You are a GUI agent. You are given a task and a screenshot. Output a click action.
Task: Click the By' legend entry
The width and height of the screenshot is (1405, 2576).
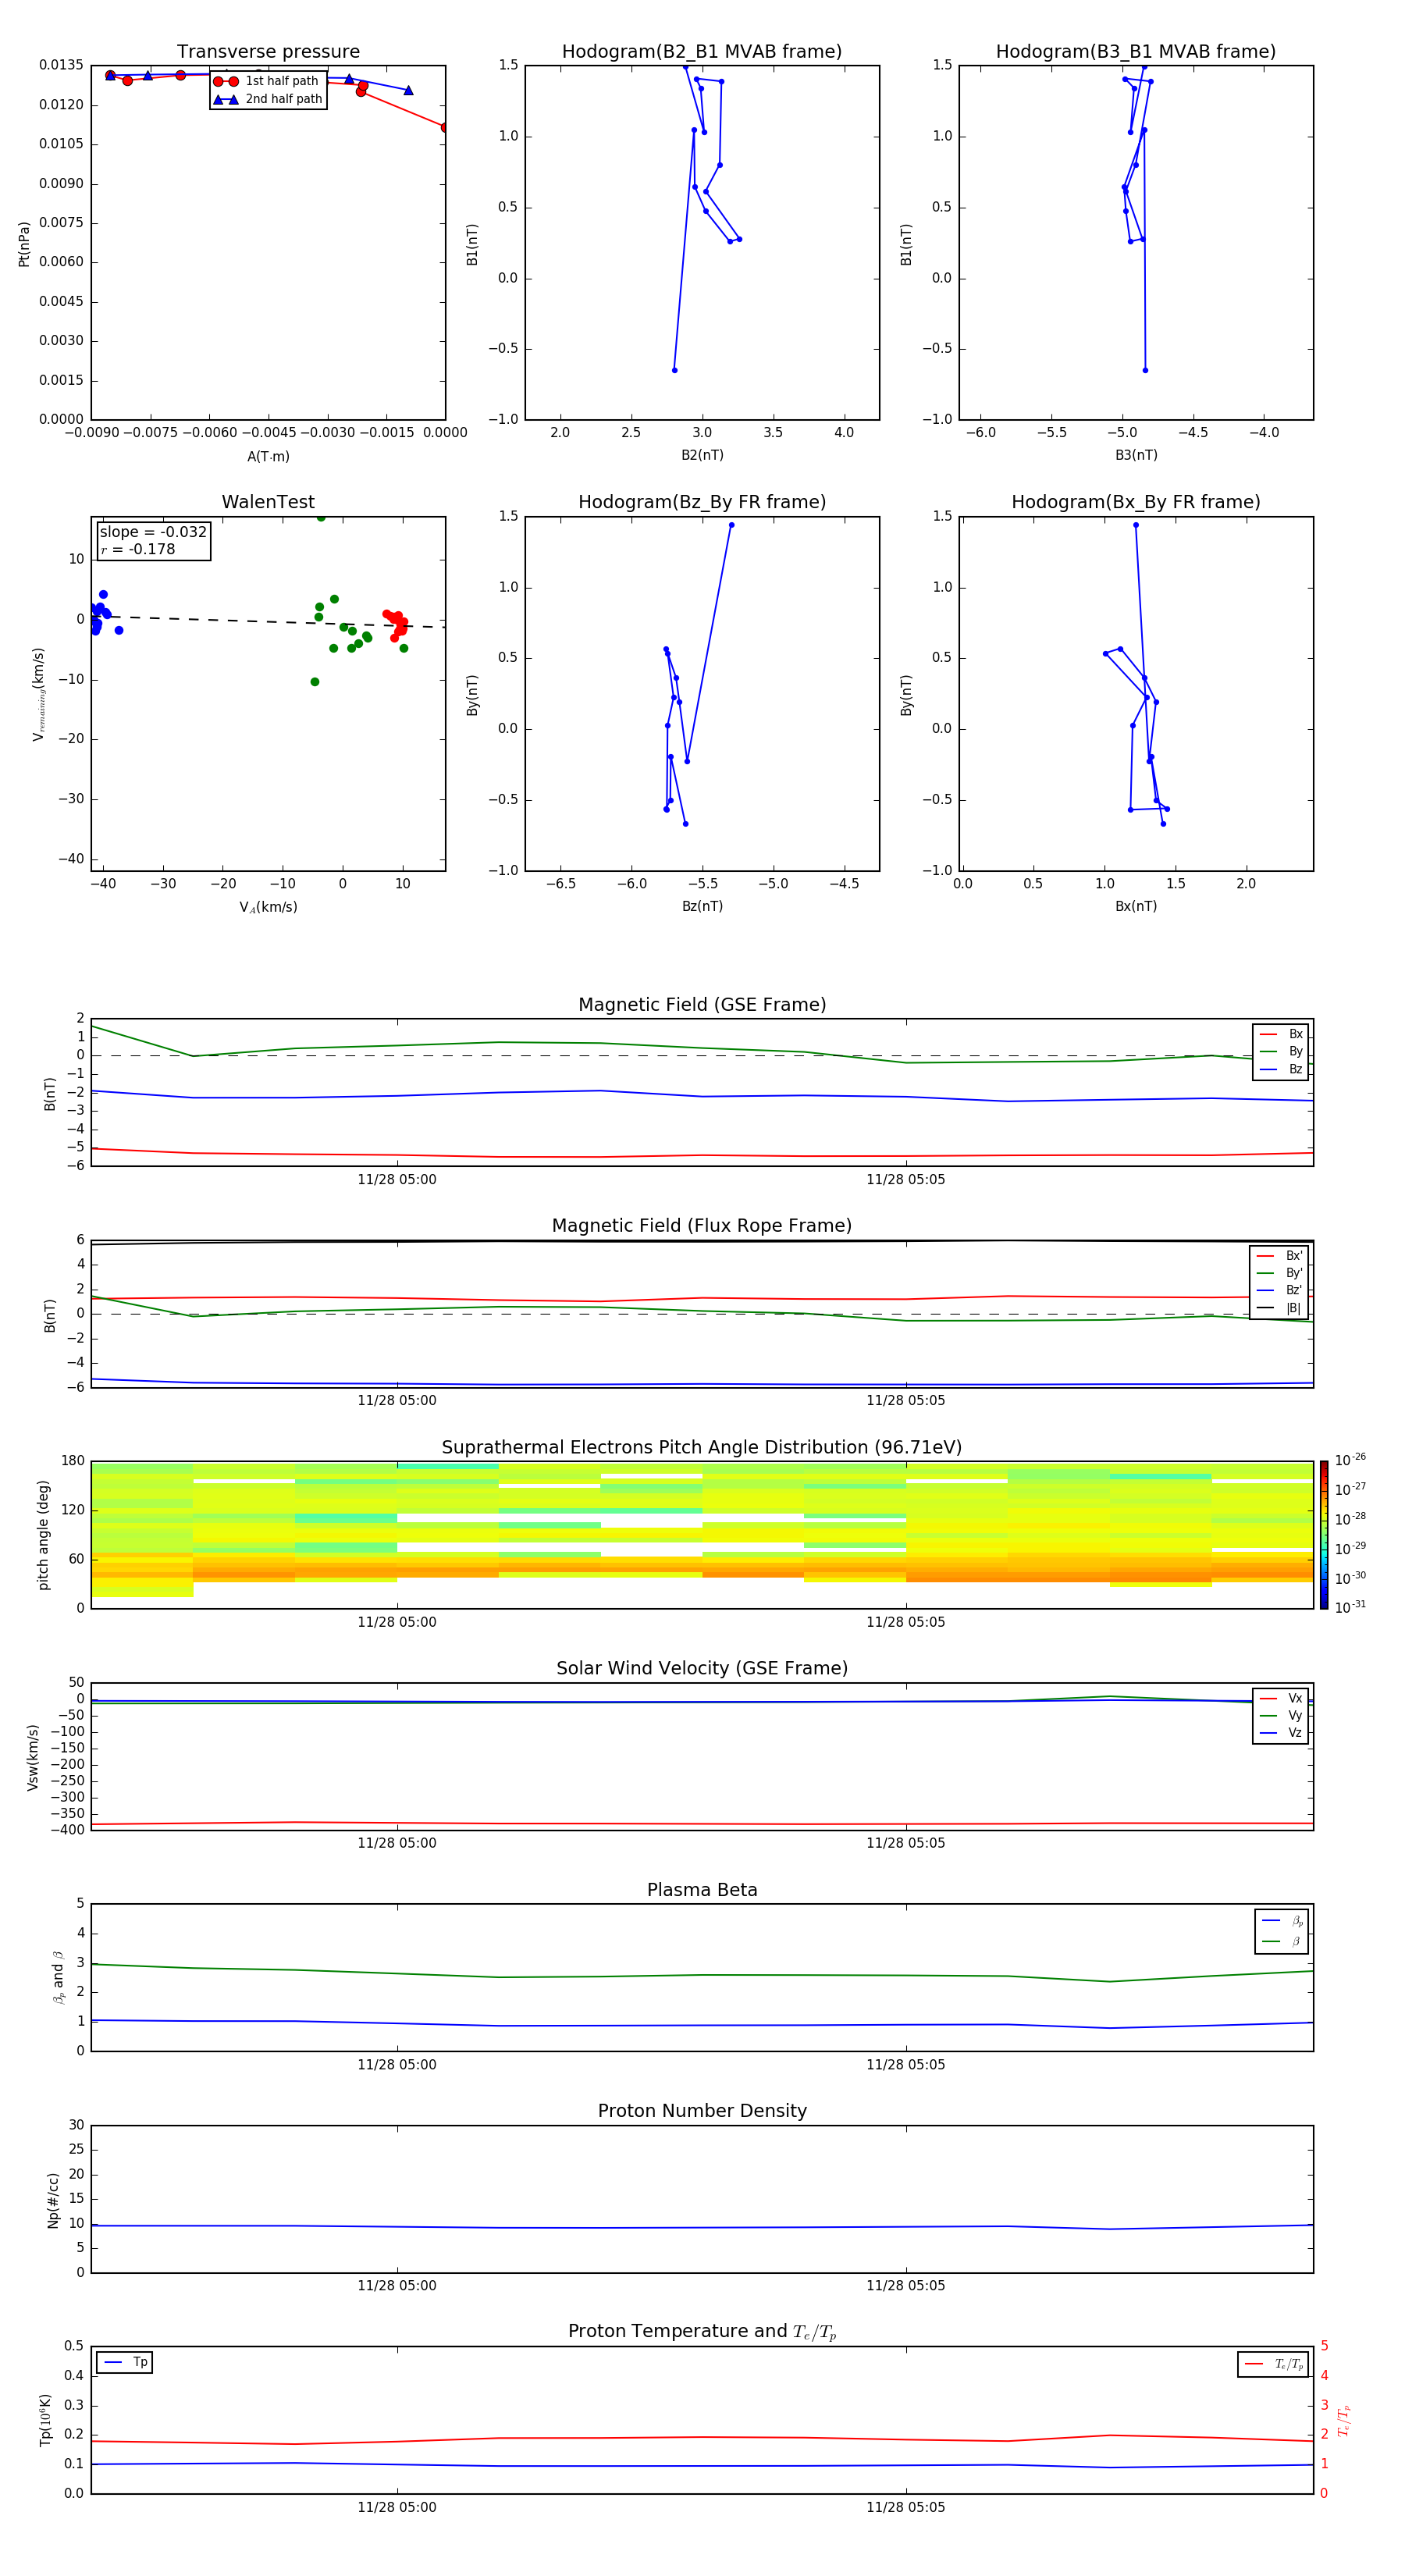(1279, 1273)
